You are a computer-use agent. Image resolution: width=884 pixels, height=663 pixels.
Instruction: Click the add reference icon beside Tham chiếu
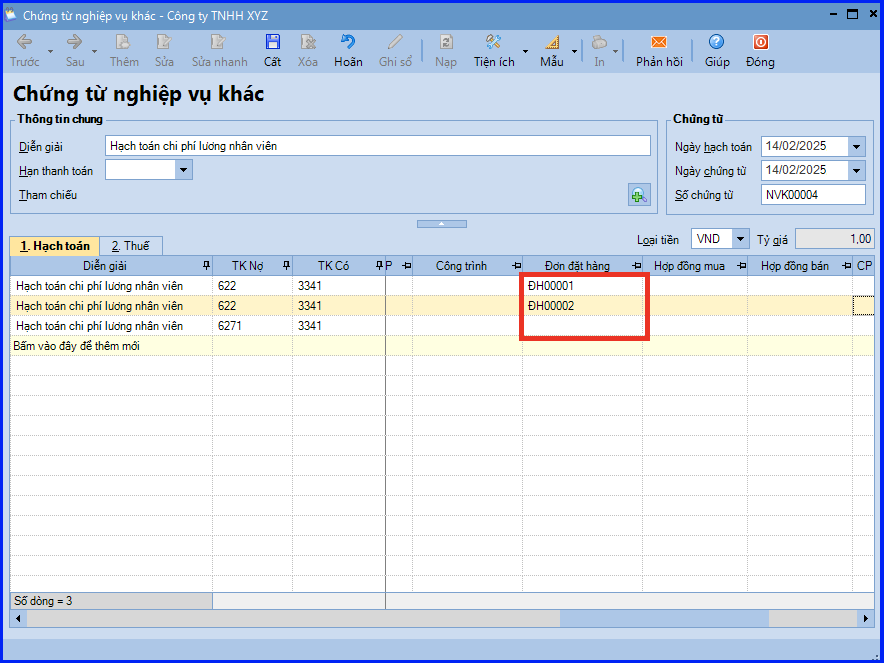(639, 195)
